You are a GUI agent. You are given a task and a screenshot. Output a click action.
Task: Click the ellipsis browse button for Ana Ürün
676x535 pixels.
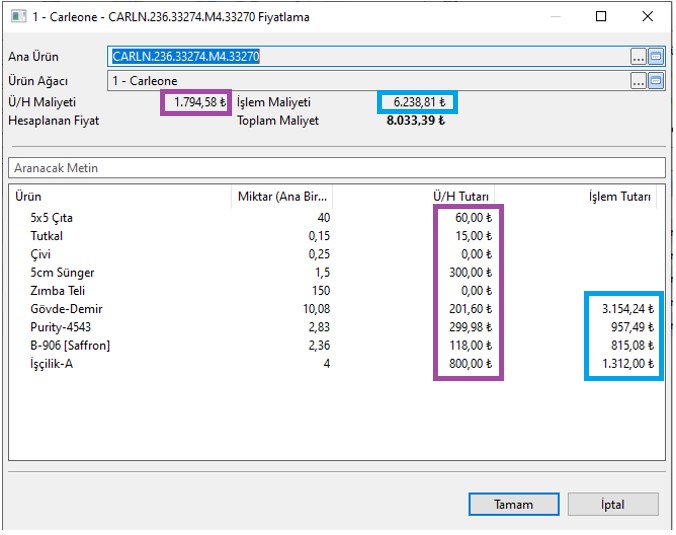point(638,57)
